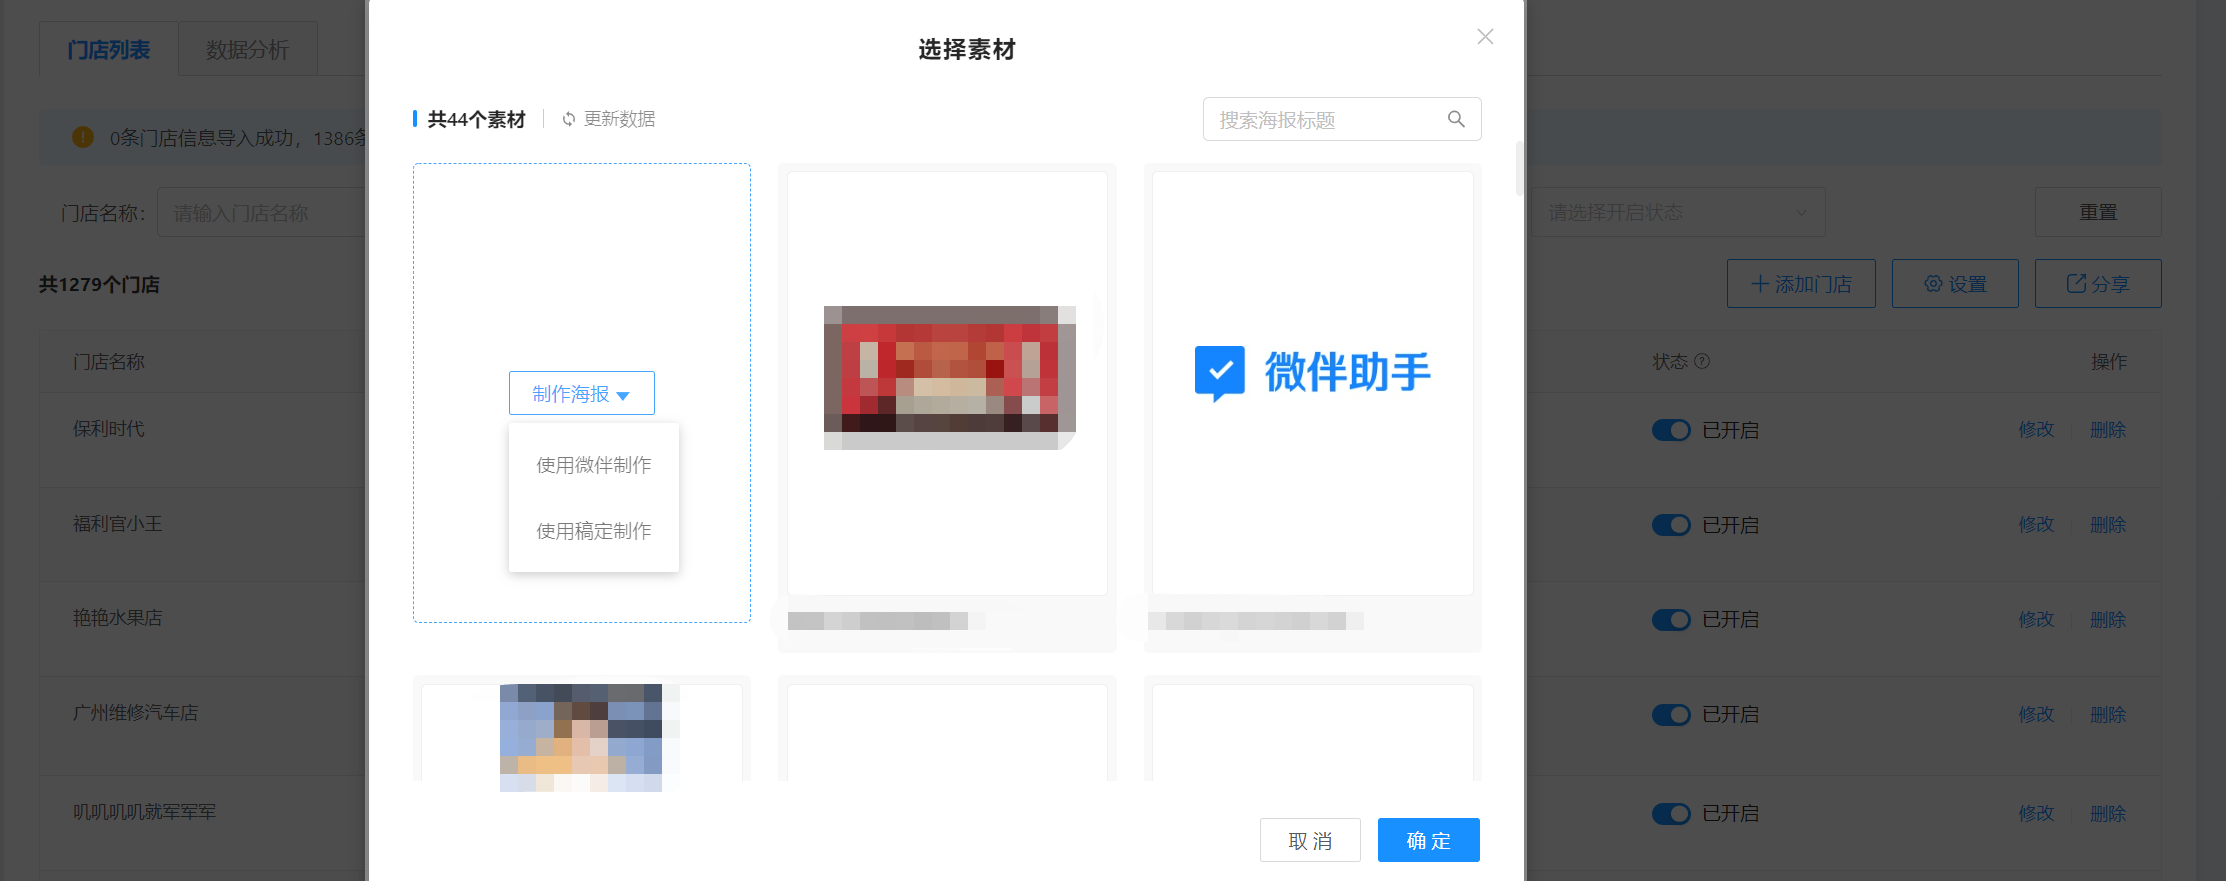This screenshot has height=881, width=2226.
Task: Toggle 保利时代 status switch
Action: click(1671, 430)
